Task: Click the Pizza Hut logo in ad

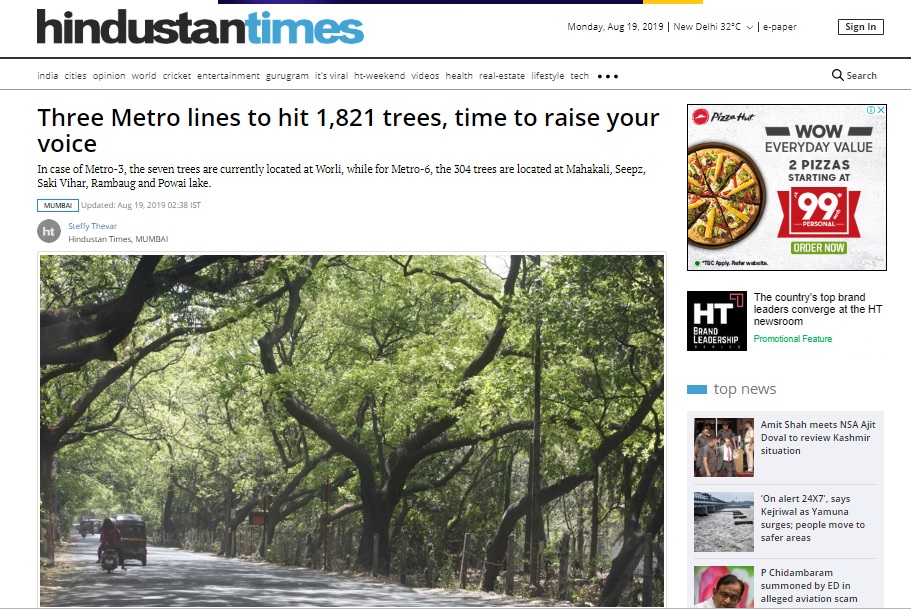Action: (723, 117)
